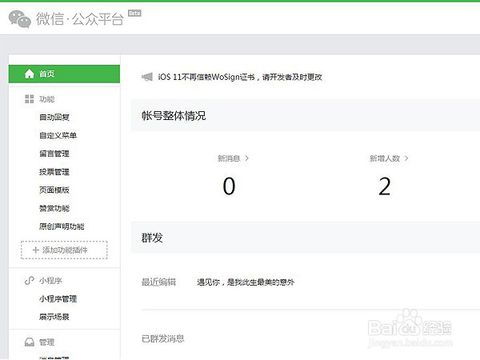
Task: Open 新增人数 details
Action: tap(385, 158)
